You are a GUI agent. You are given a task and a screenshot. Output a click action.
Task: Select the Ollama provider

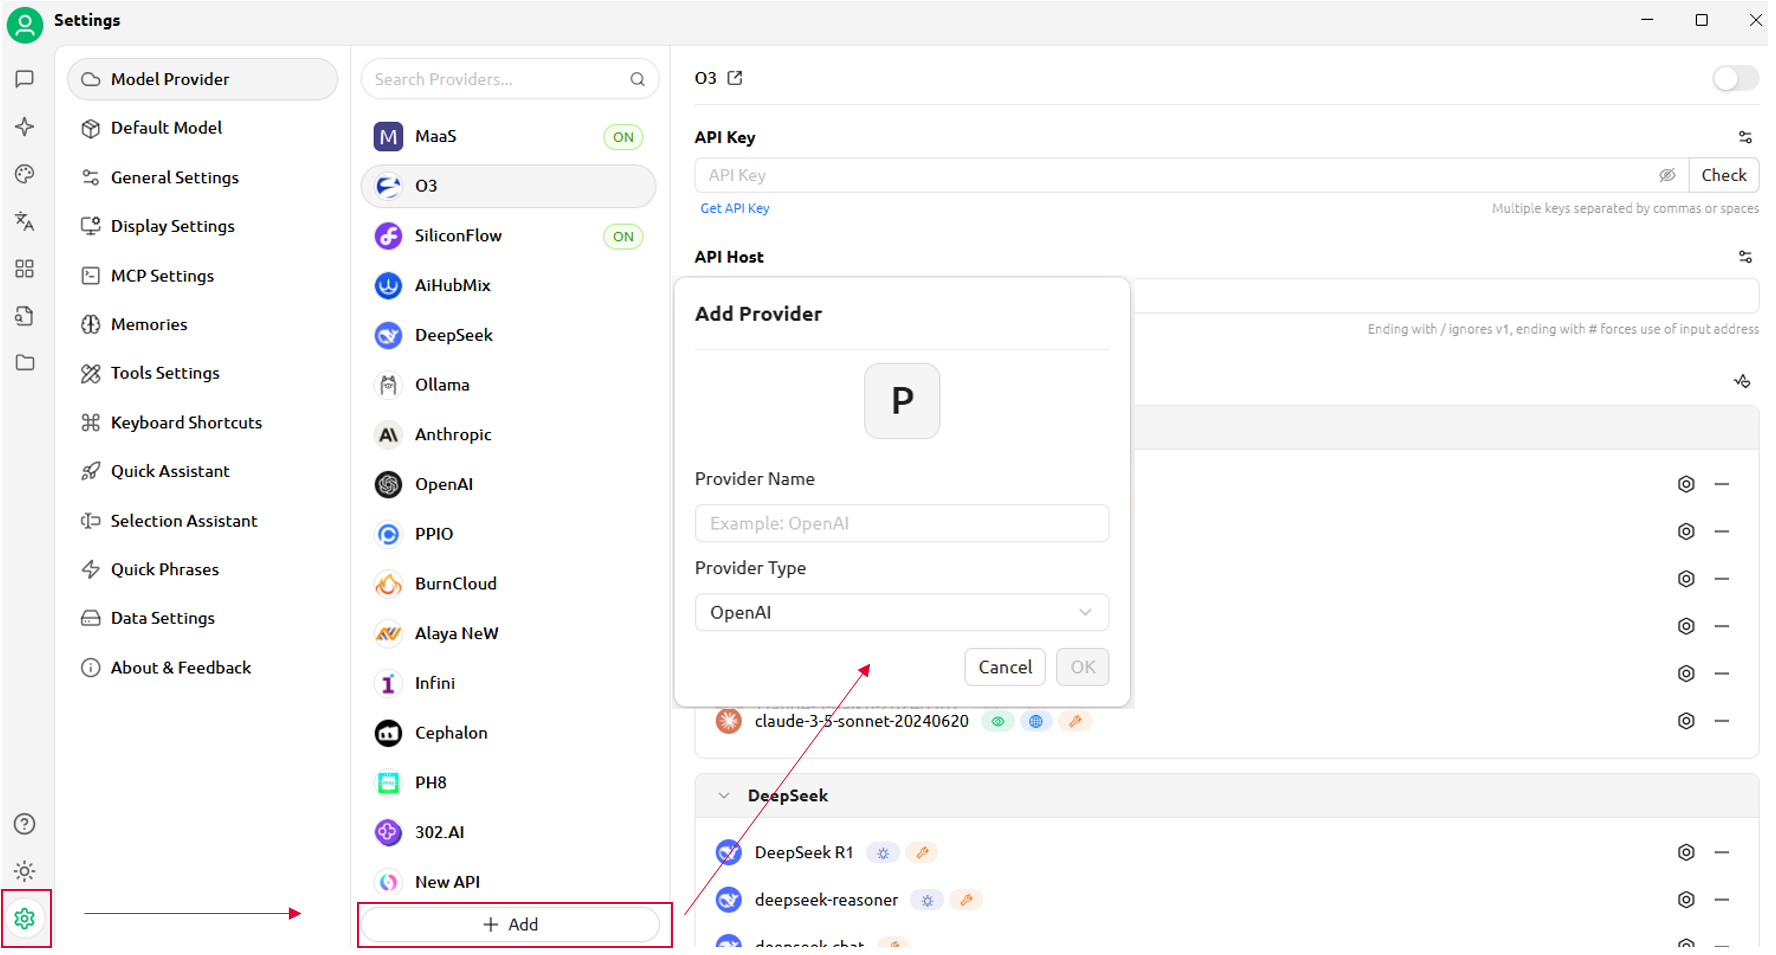509,385
